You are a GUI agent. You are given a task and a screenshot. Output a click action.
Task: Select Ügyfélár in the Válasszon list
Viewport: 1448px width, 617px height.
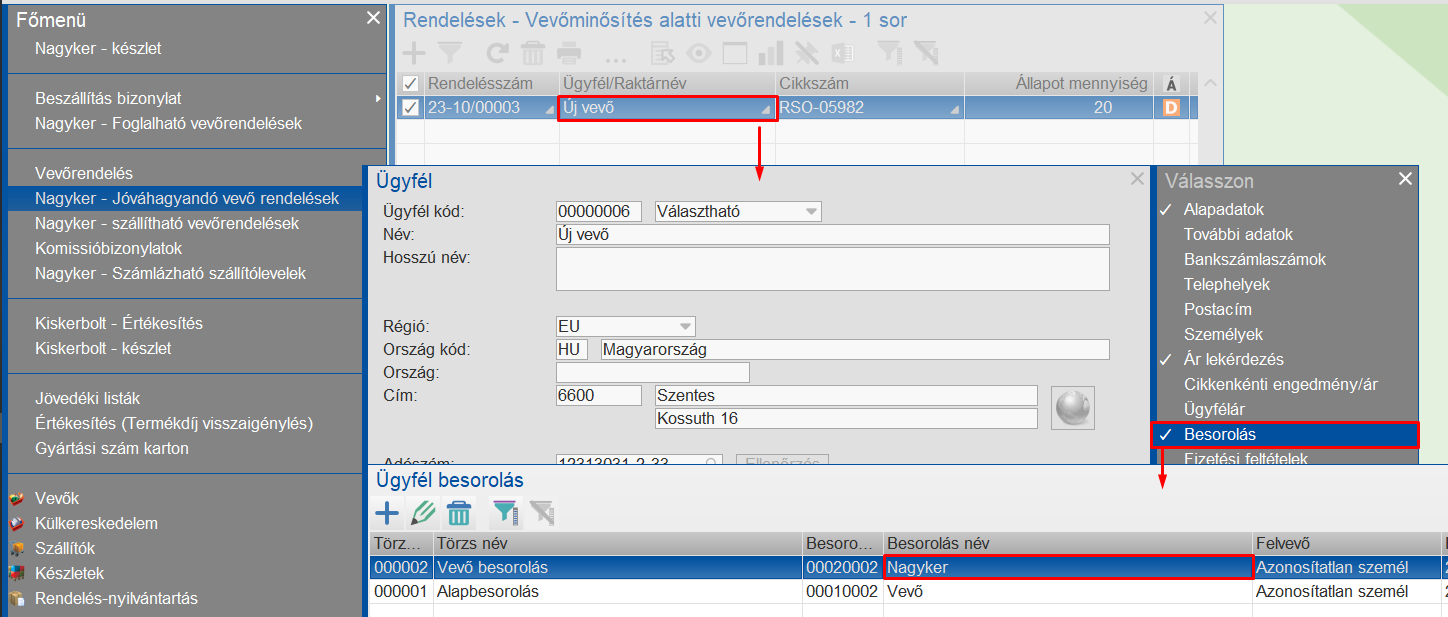coord(1214,409)
